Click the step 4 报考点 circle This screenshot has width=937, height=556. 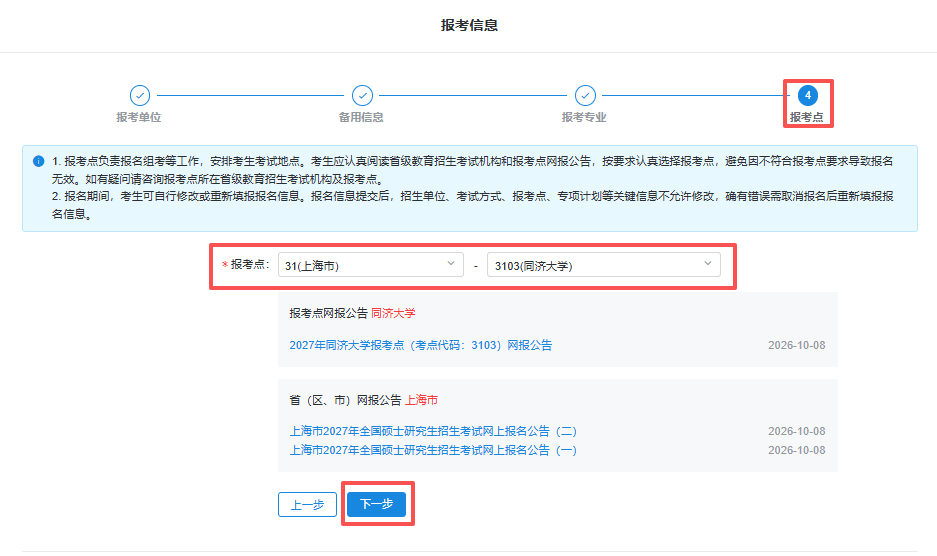(x=808, y=95)
